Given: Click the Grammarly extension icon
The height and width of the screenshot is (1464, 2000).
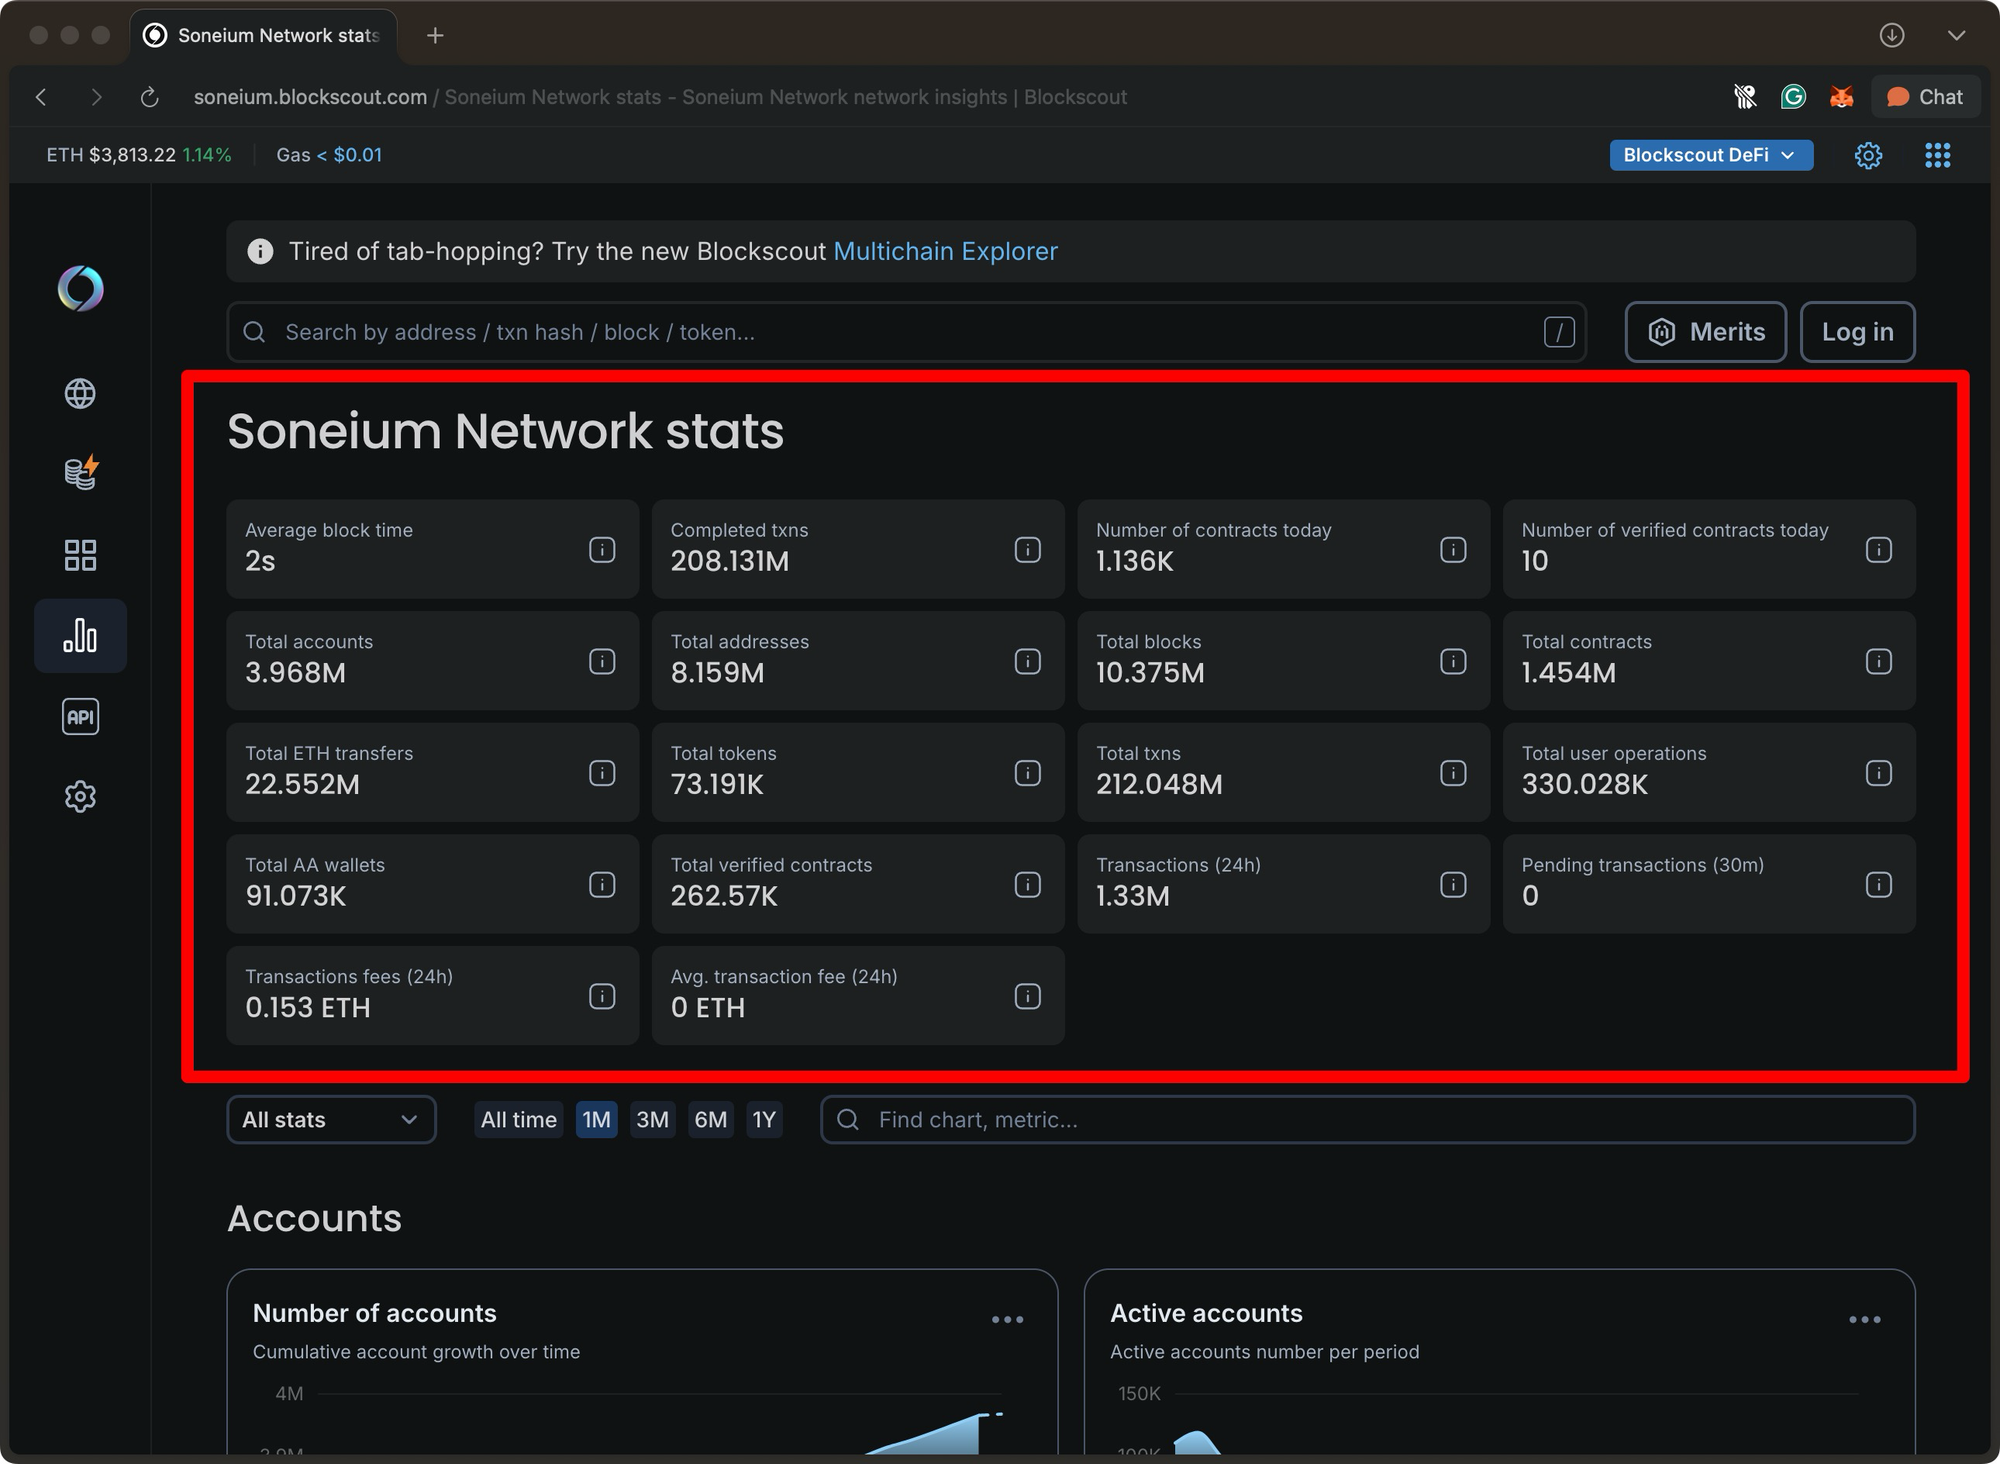Looking at the screenshot, I should tap(1793, 97).
